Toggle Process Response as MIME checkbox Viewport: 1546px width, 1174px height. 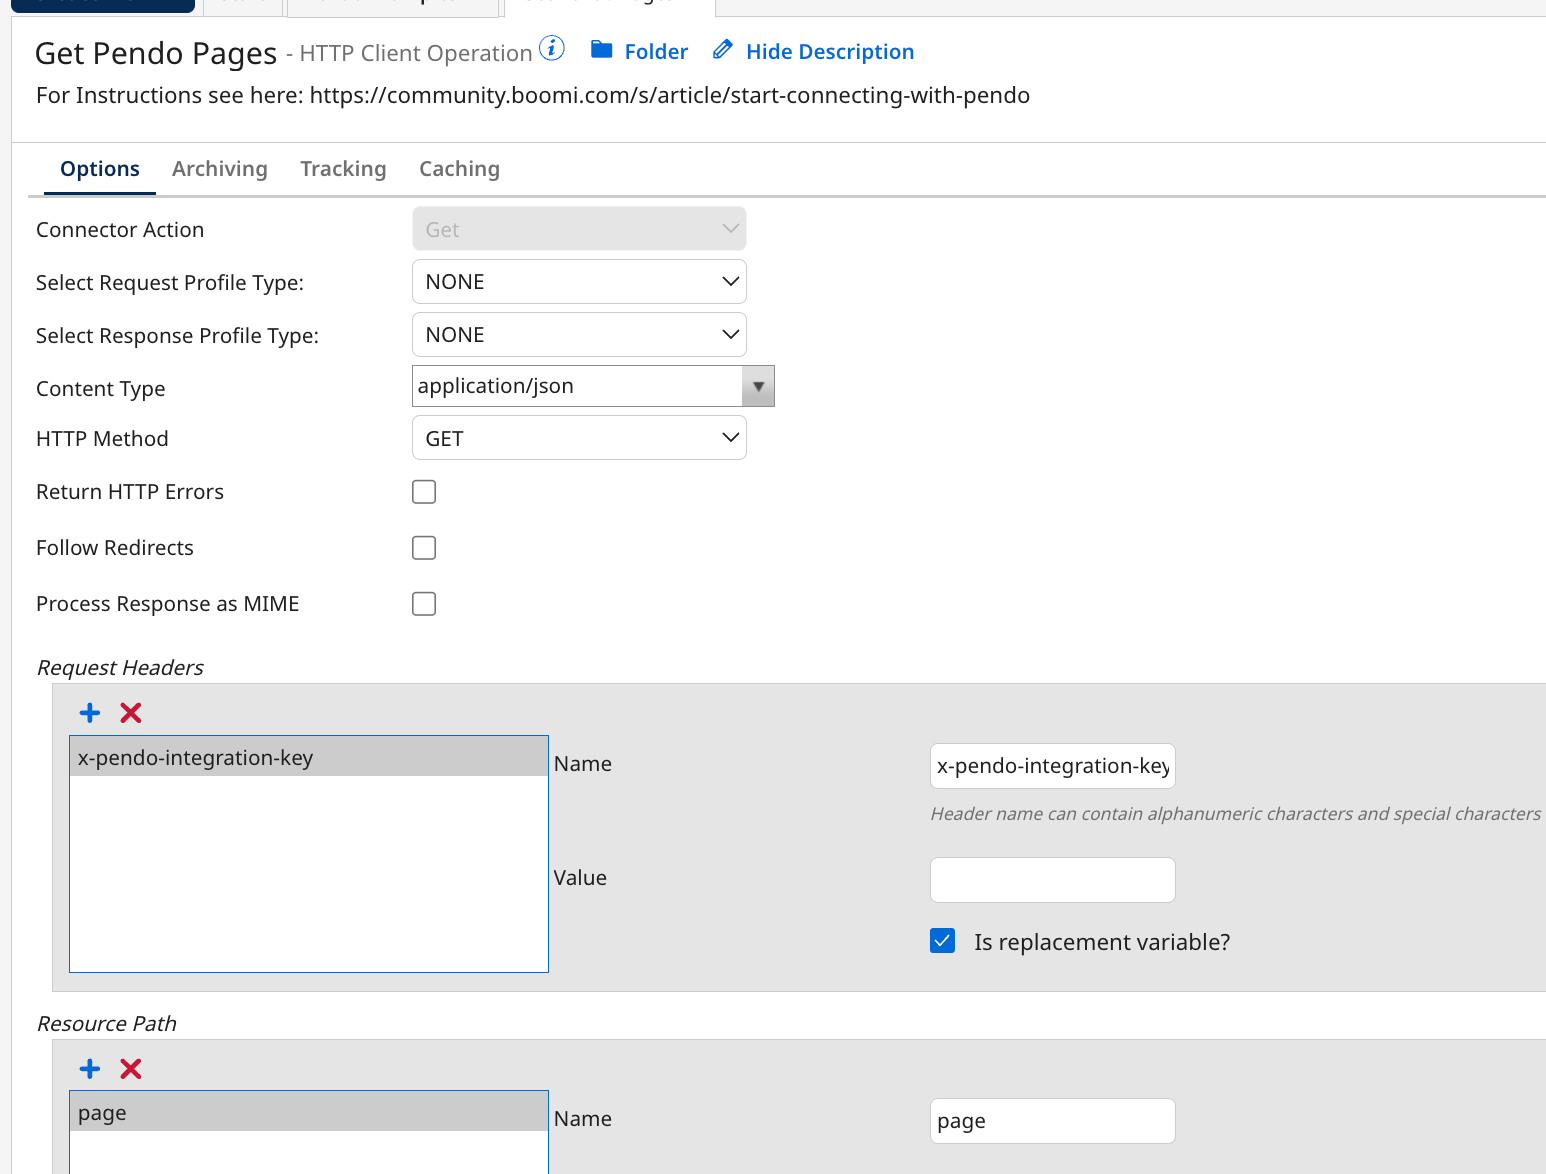tap(424, 604)
